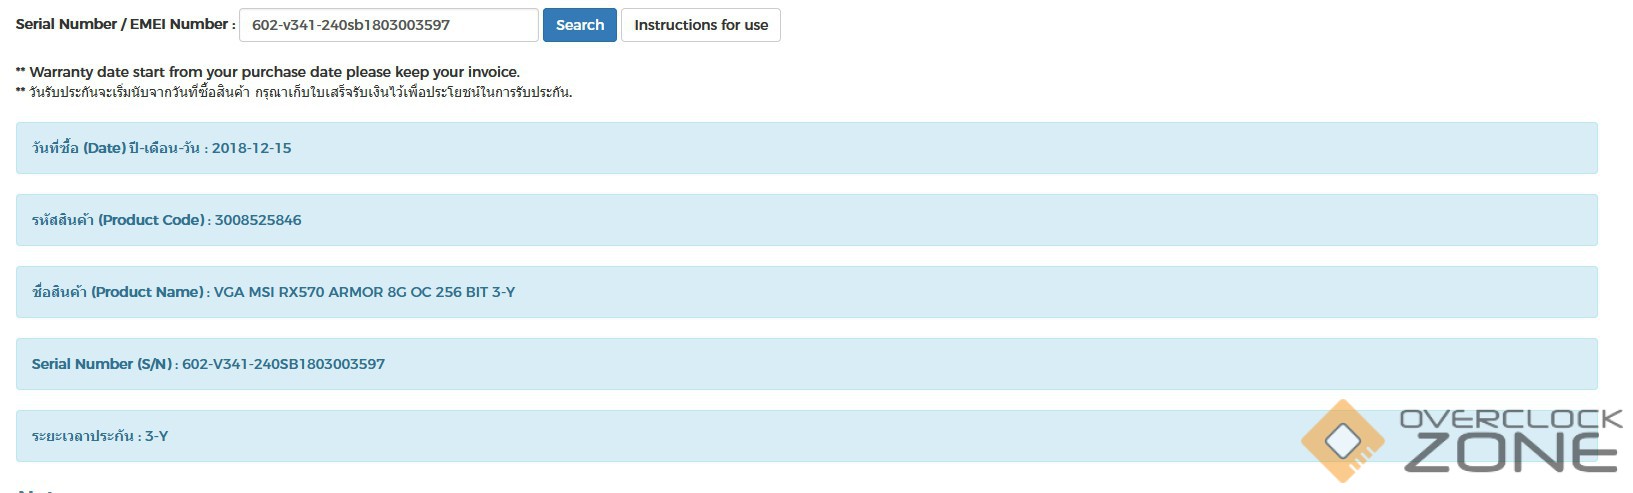1633x493 pixels.
Task: Open the Instructions for use button
Action: click(x=700, y=25)
